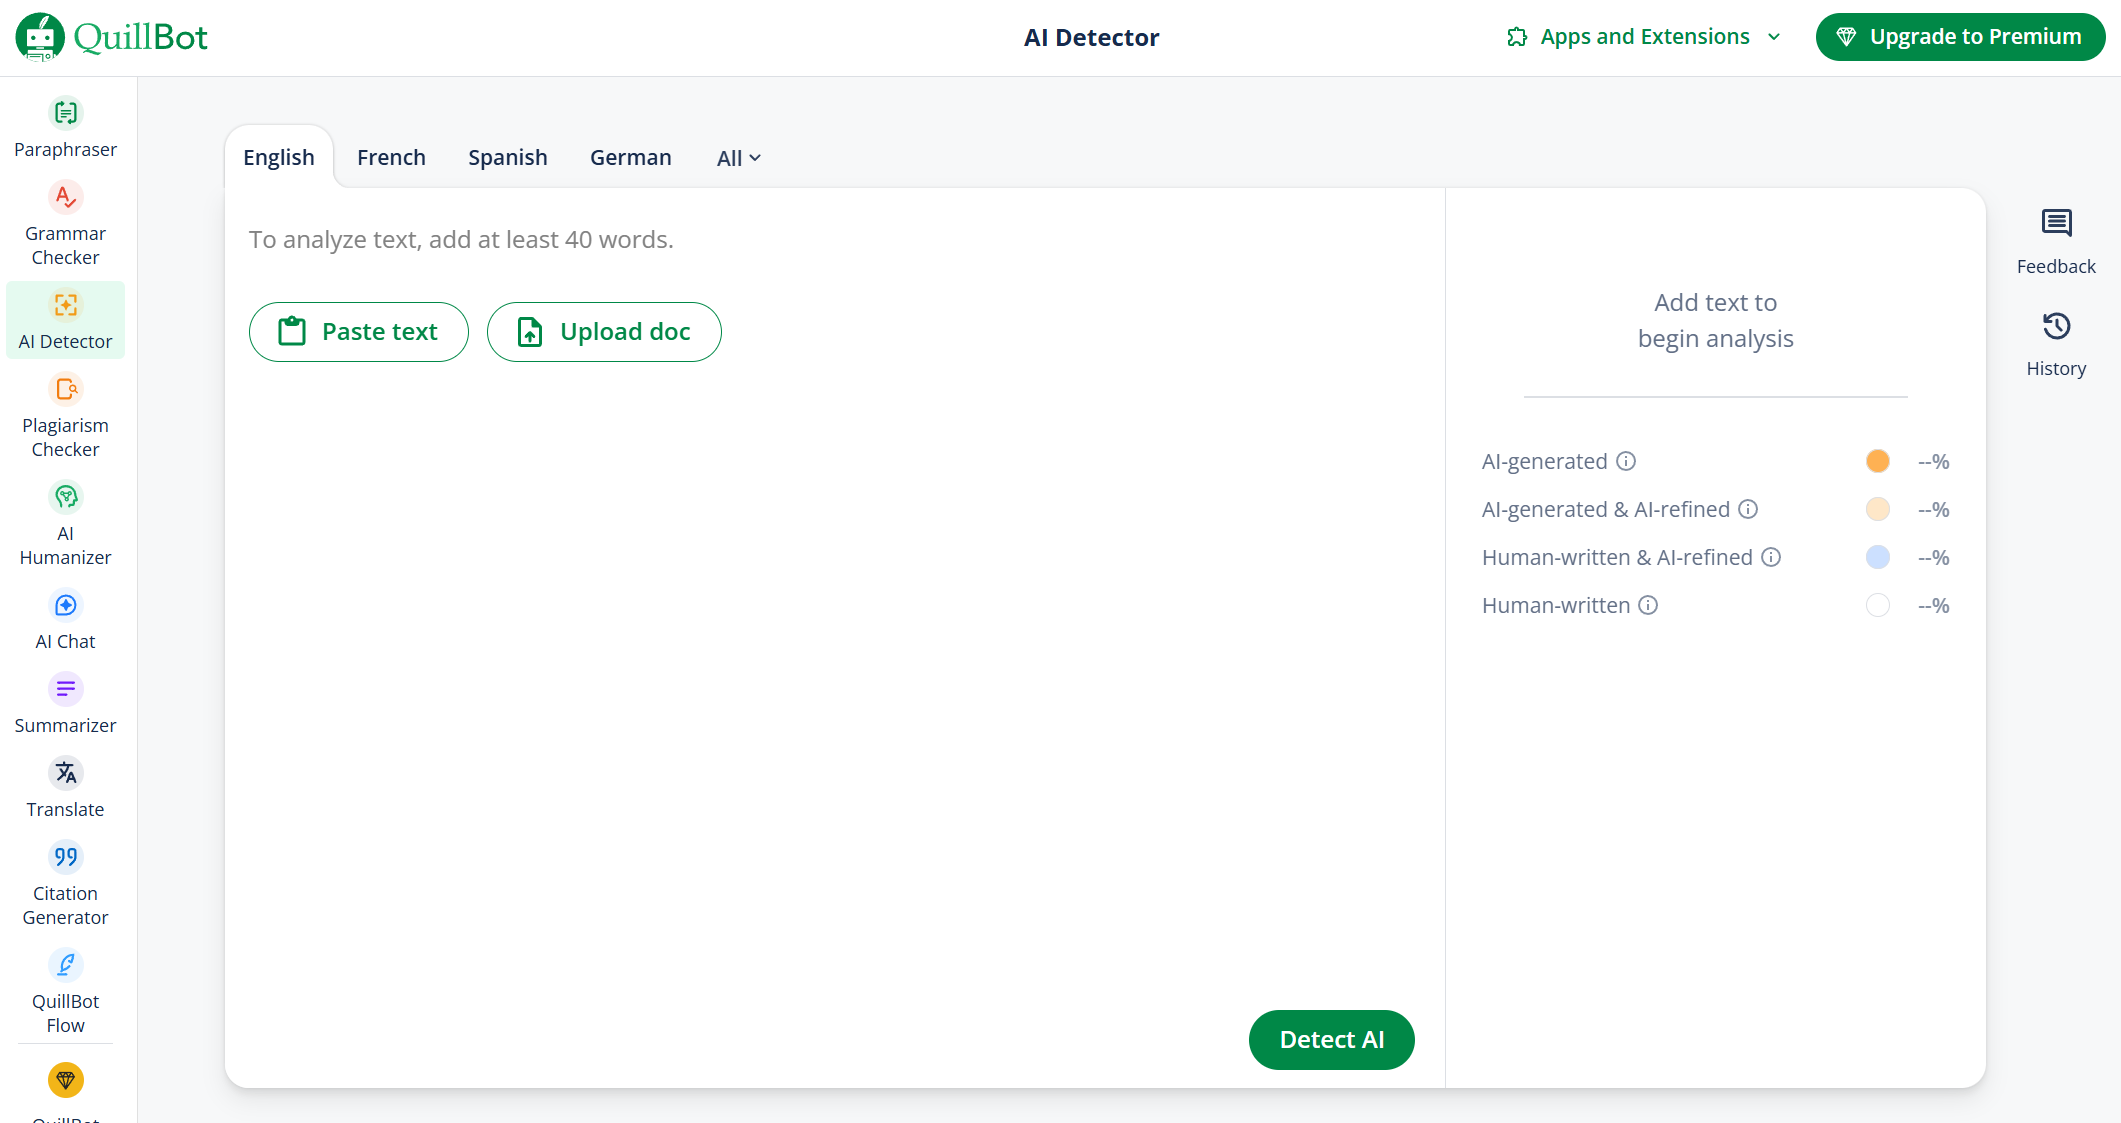Open the History panel
The image size is (2121, 1123).
point(2056,344)
